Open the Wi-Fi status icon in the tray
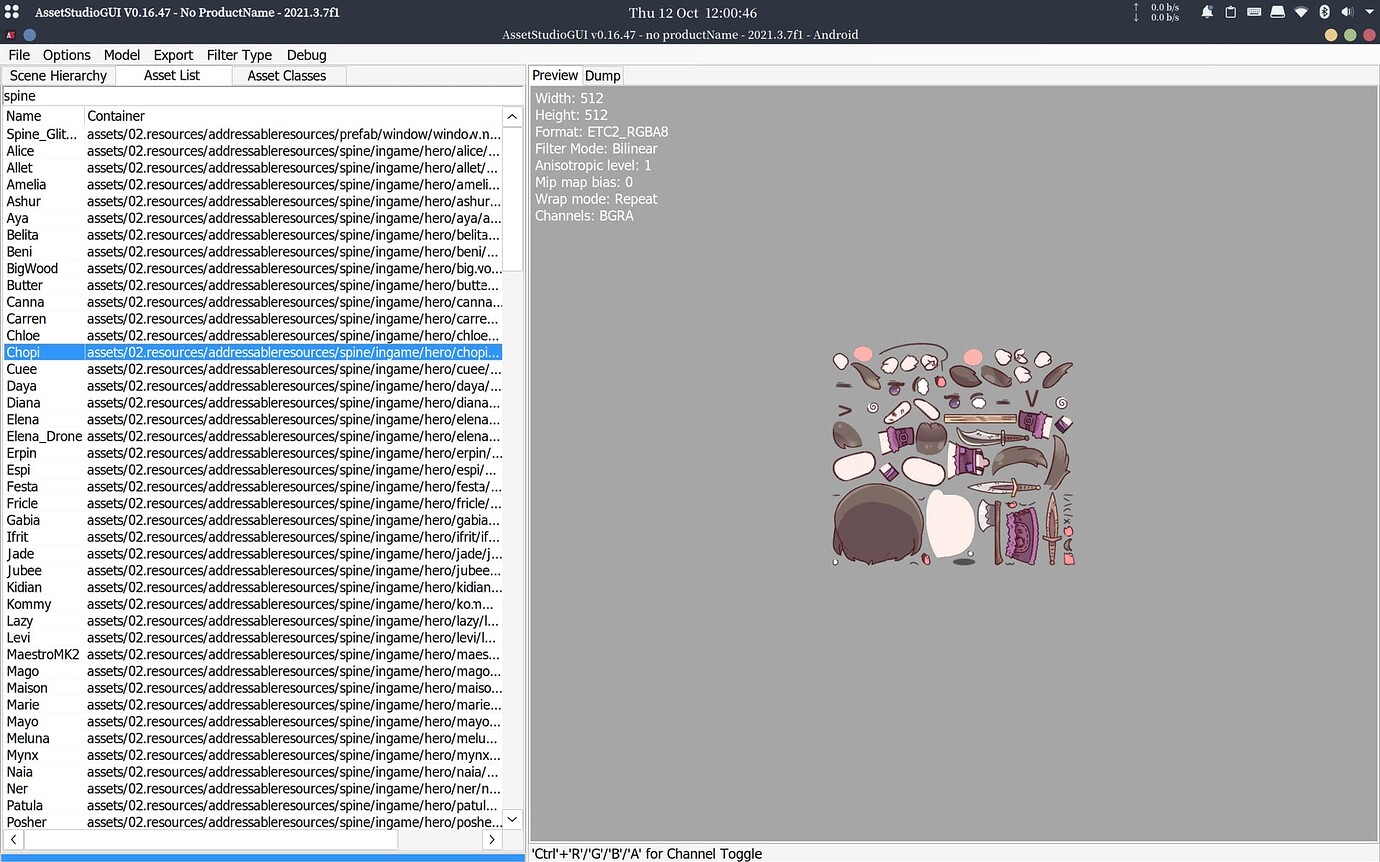The width and height of the screenshot is (1380, 862). coord(1300,12)
